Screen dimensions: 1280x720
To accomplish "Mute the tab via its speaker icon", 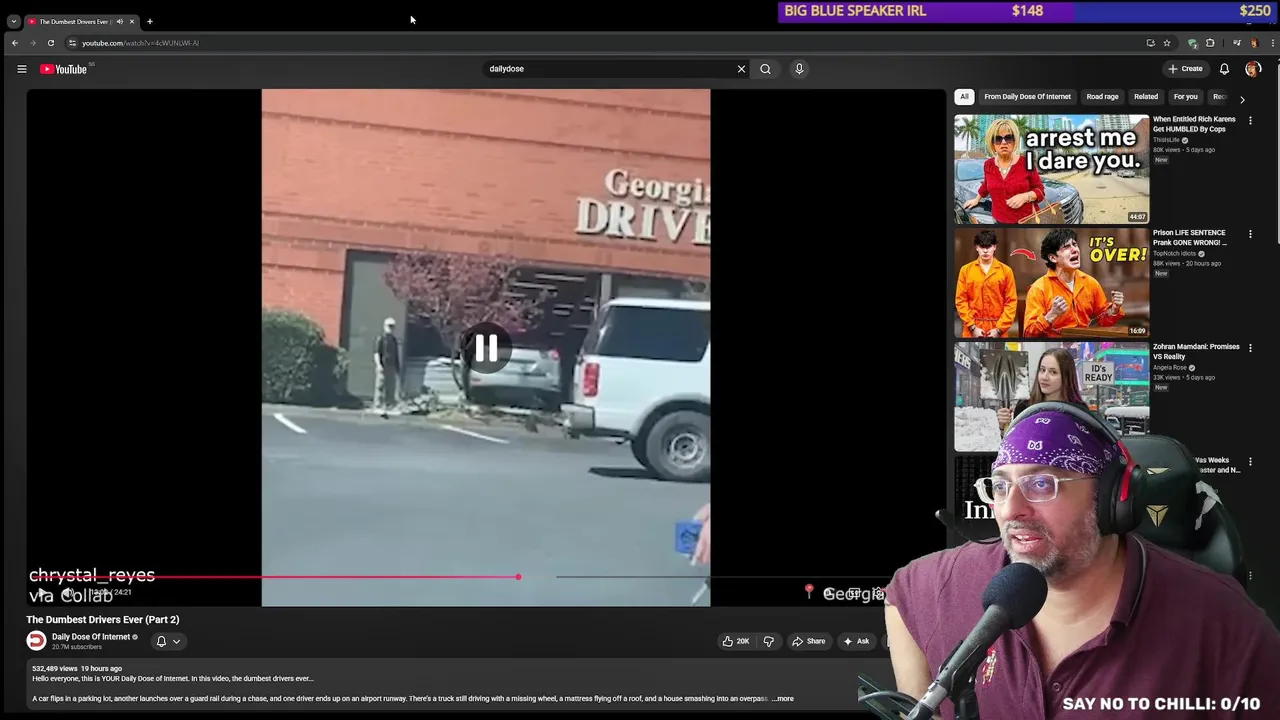I will (x=119, y=21).
